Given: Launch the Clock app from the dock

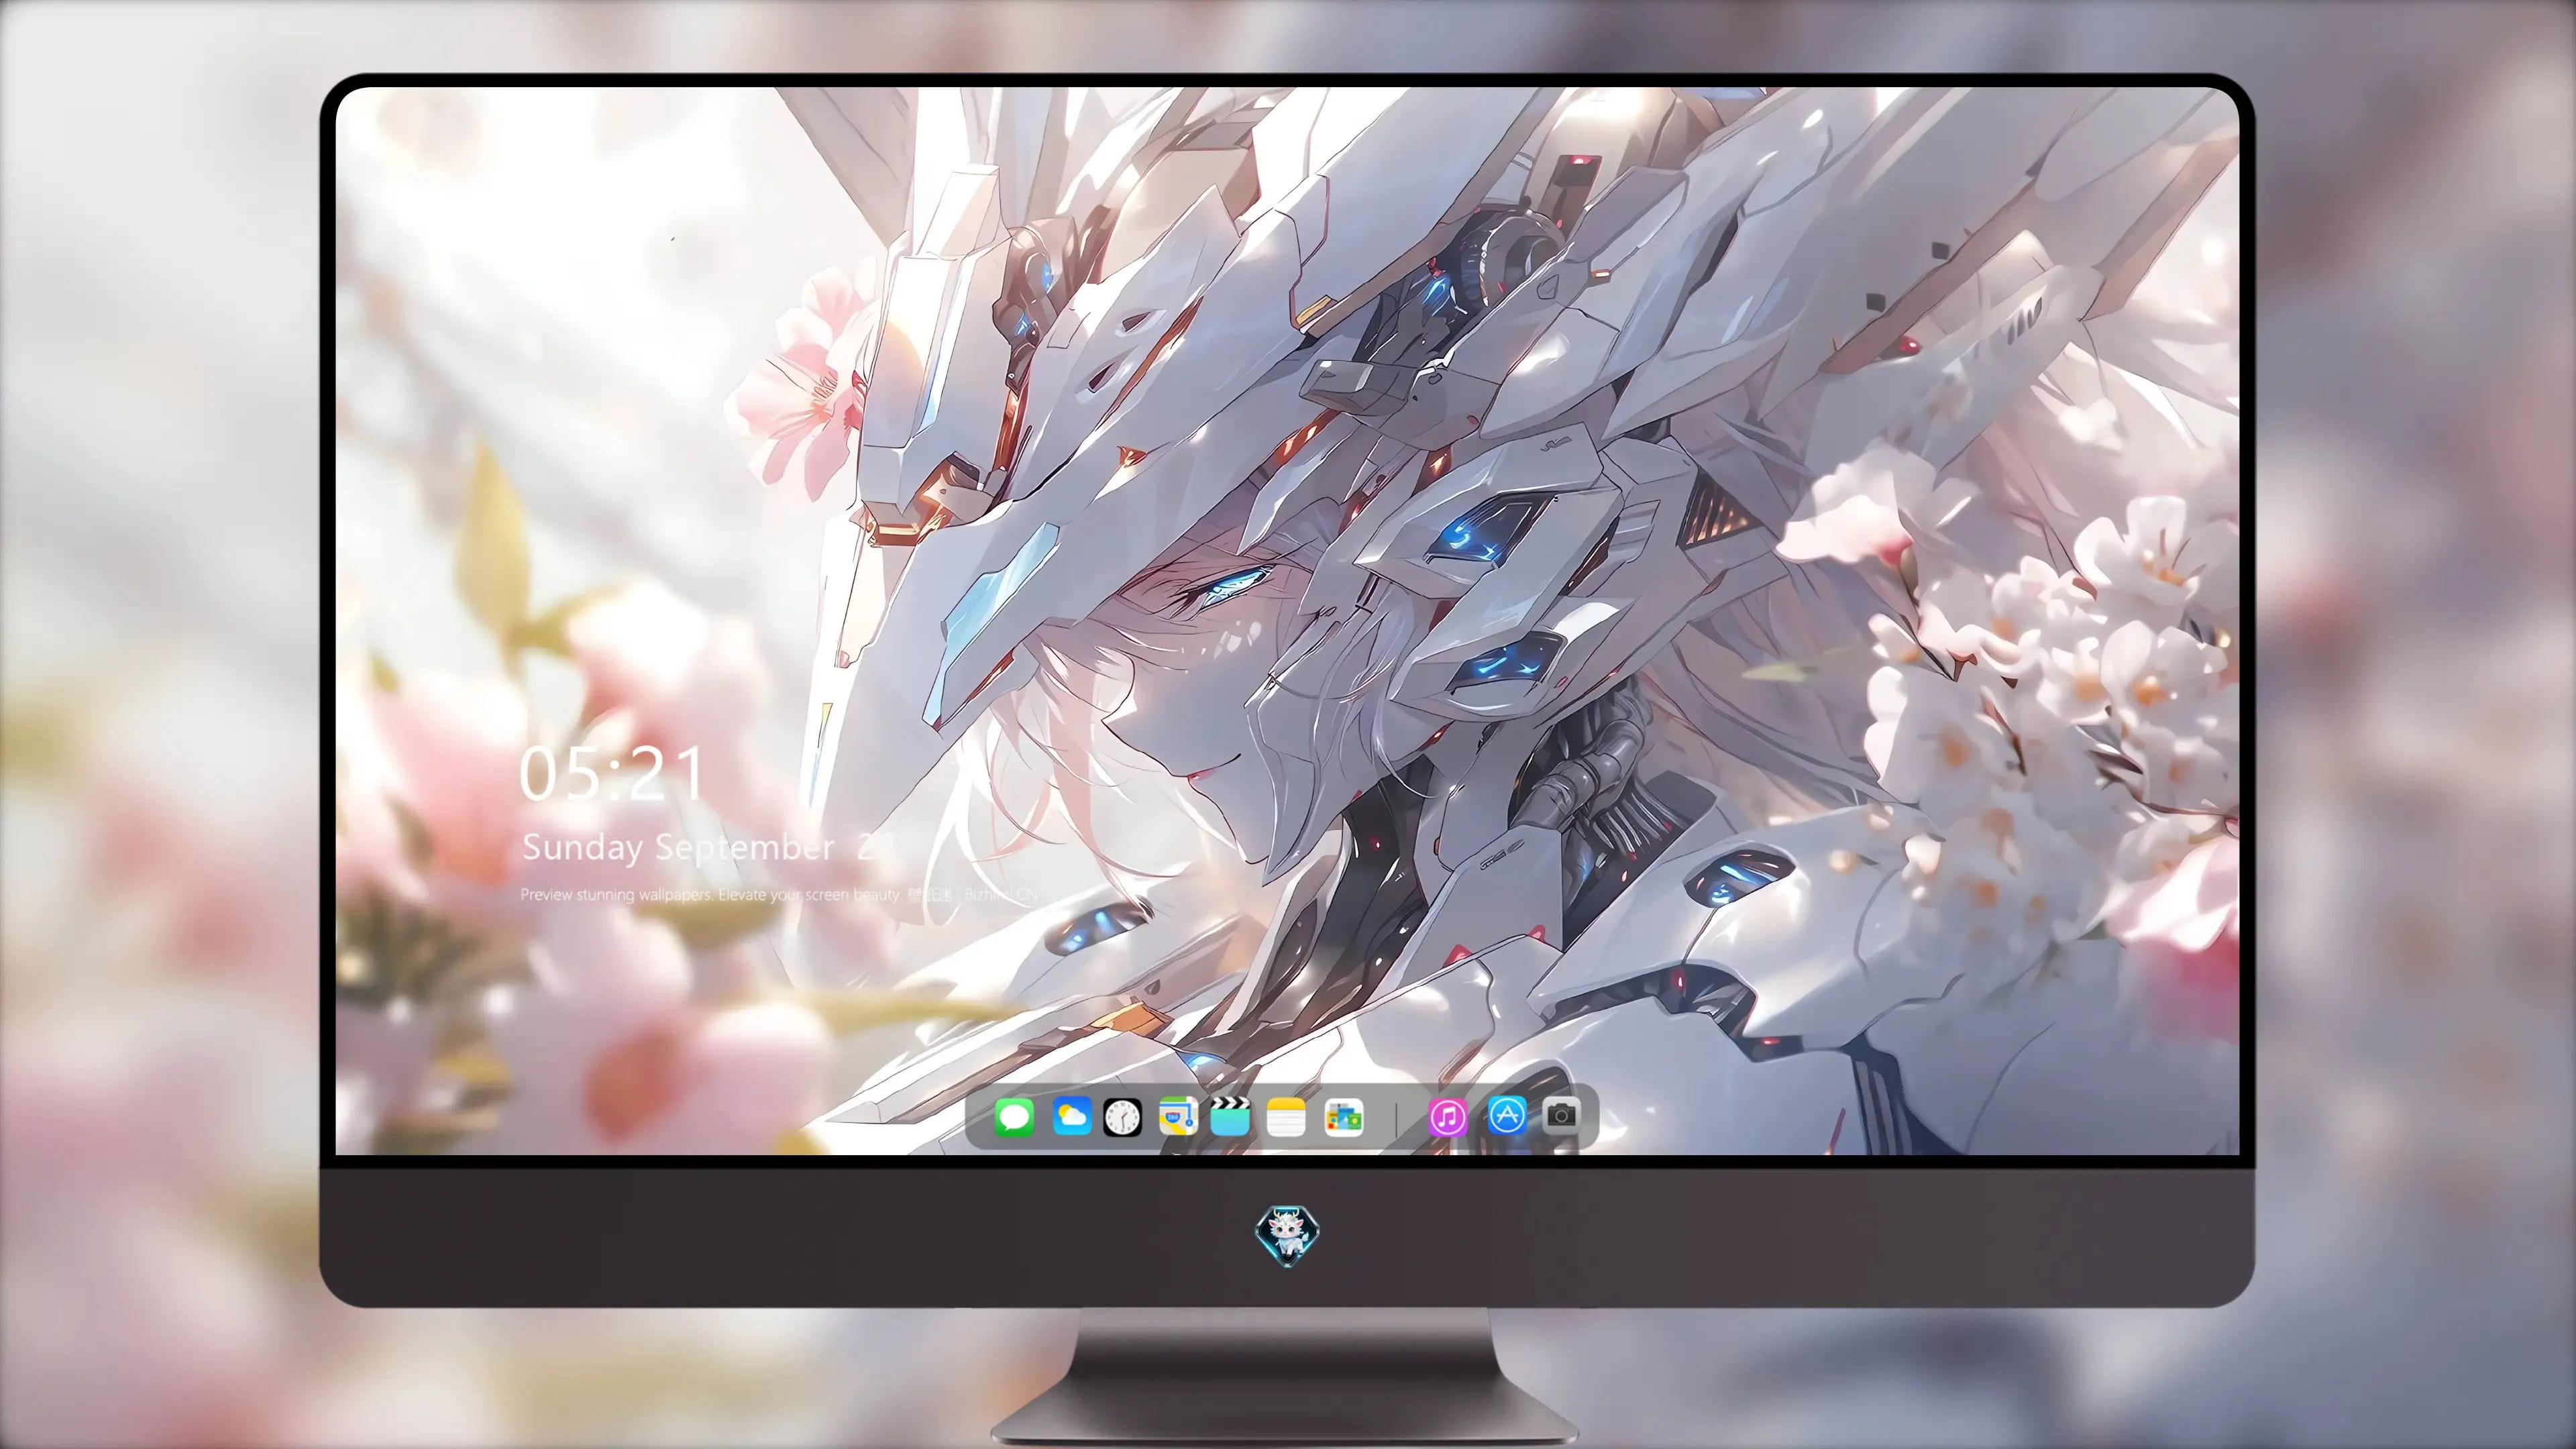Looking at the screenshot, I should click(x=1122, y=1117).
